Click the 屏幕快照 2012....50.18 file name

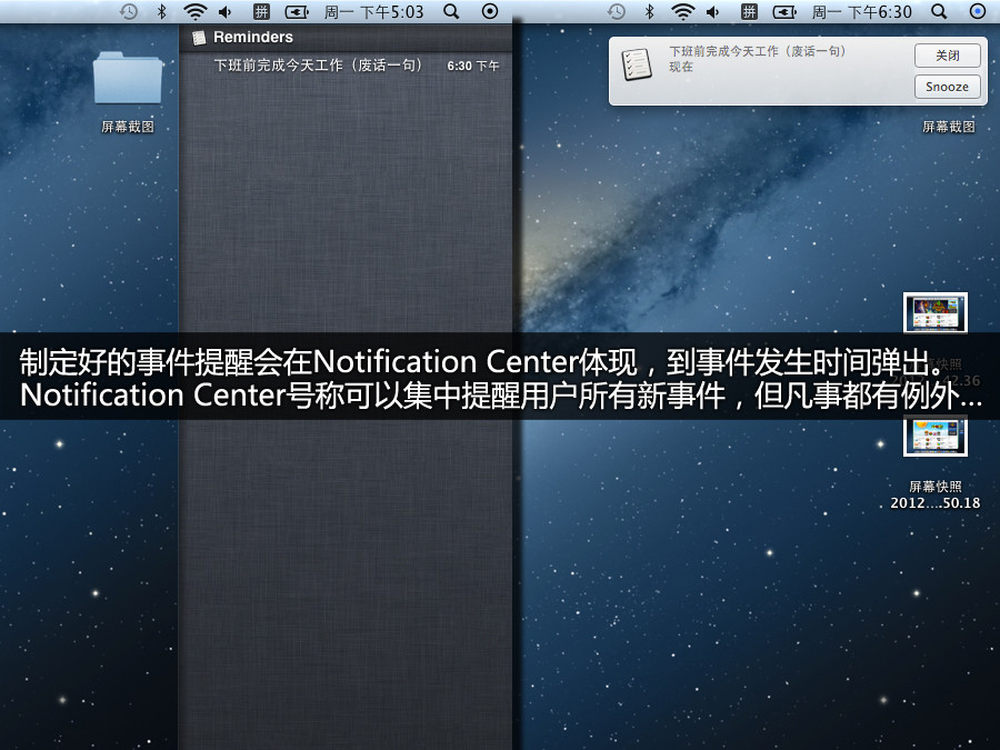coord(935,495)
